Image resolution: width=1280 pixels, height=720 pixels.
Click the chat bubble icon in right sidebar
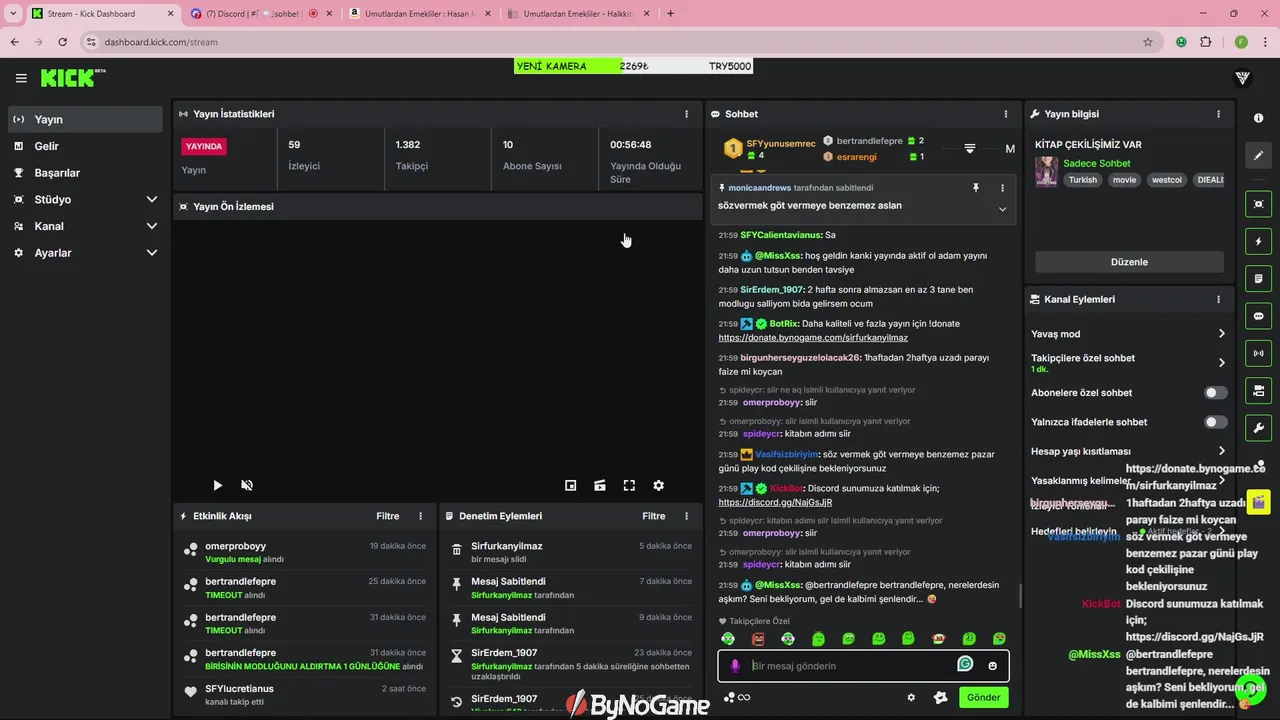(x=1258, y=316)
